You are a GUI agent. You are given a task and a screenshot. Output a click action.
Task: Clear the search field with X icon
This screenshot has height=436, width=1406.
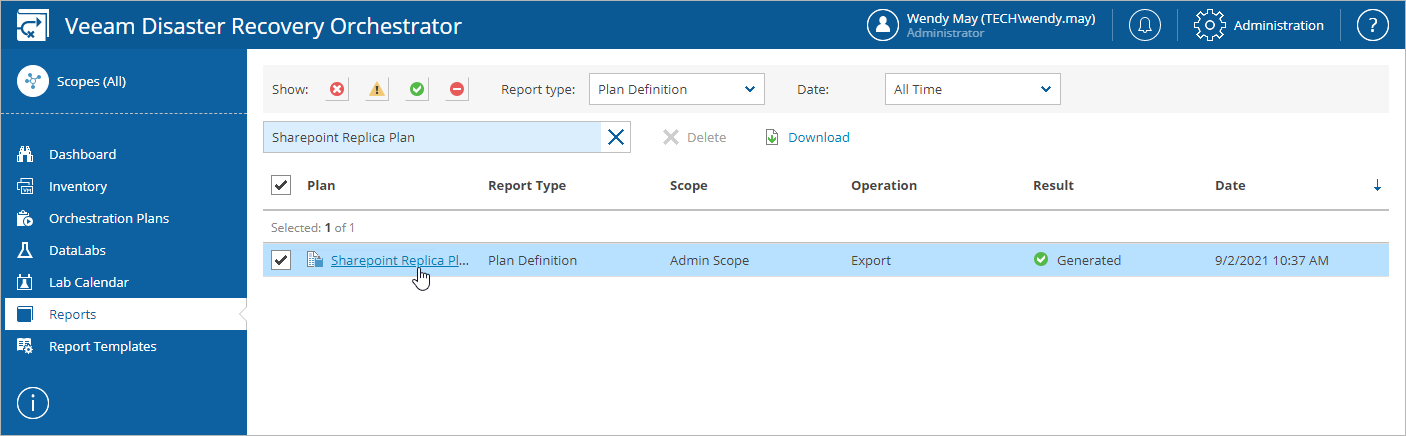point(616,137)
